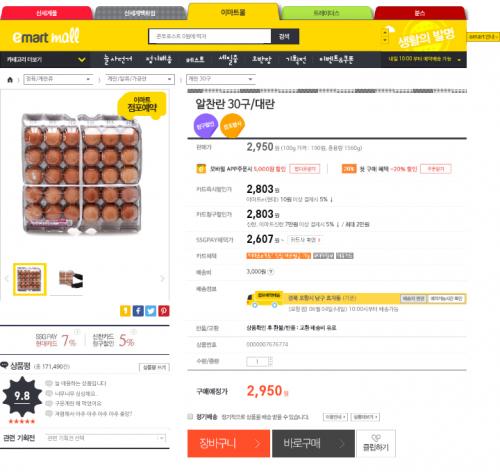Add item with 장바구니 button
The height and width of the screenshot is (472, 500).
229,443
